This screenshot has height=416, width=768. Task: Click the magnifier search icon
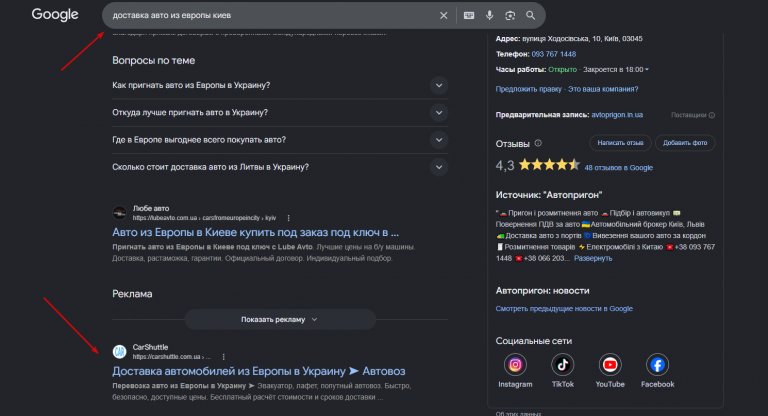click(530, 16)
